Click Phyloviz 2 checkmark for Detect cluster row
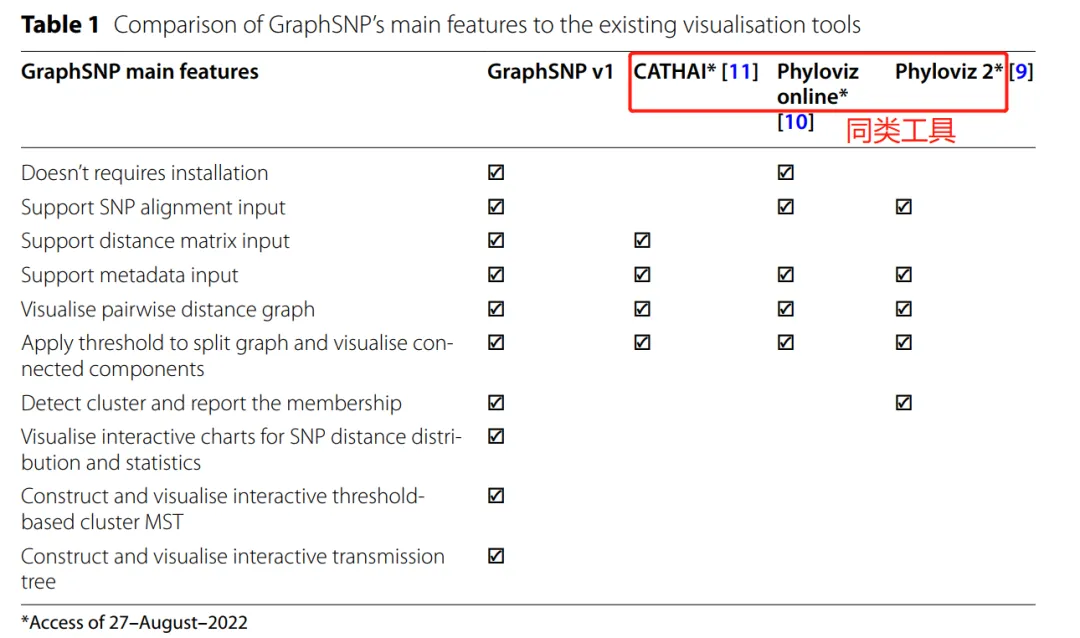 [x=904, y=402]
